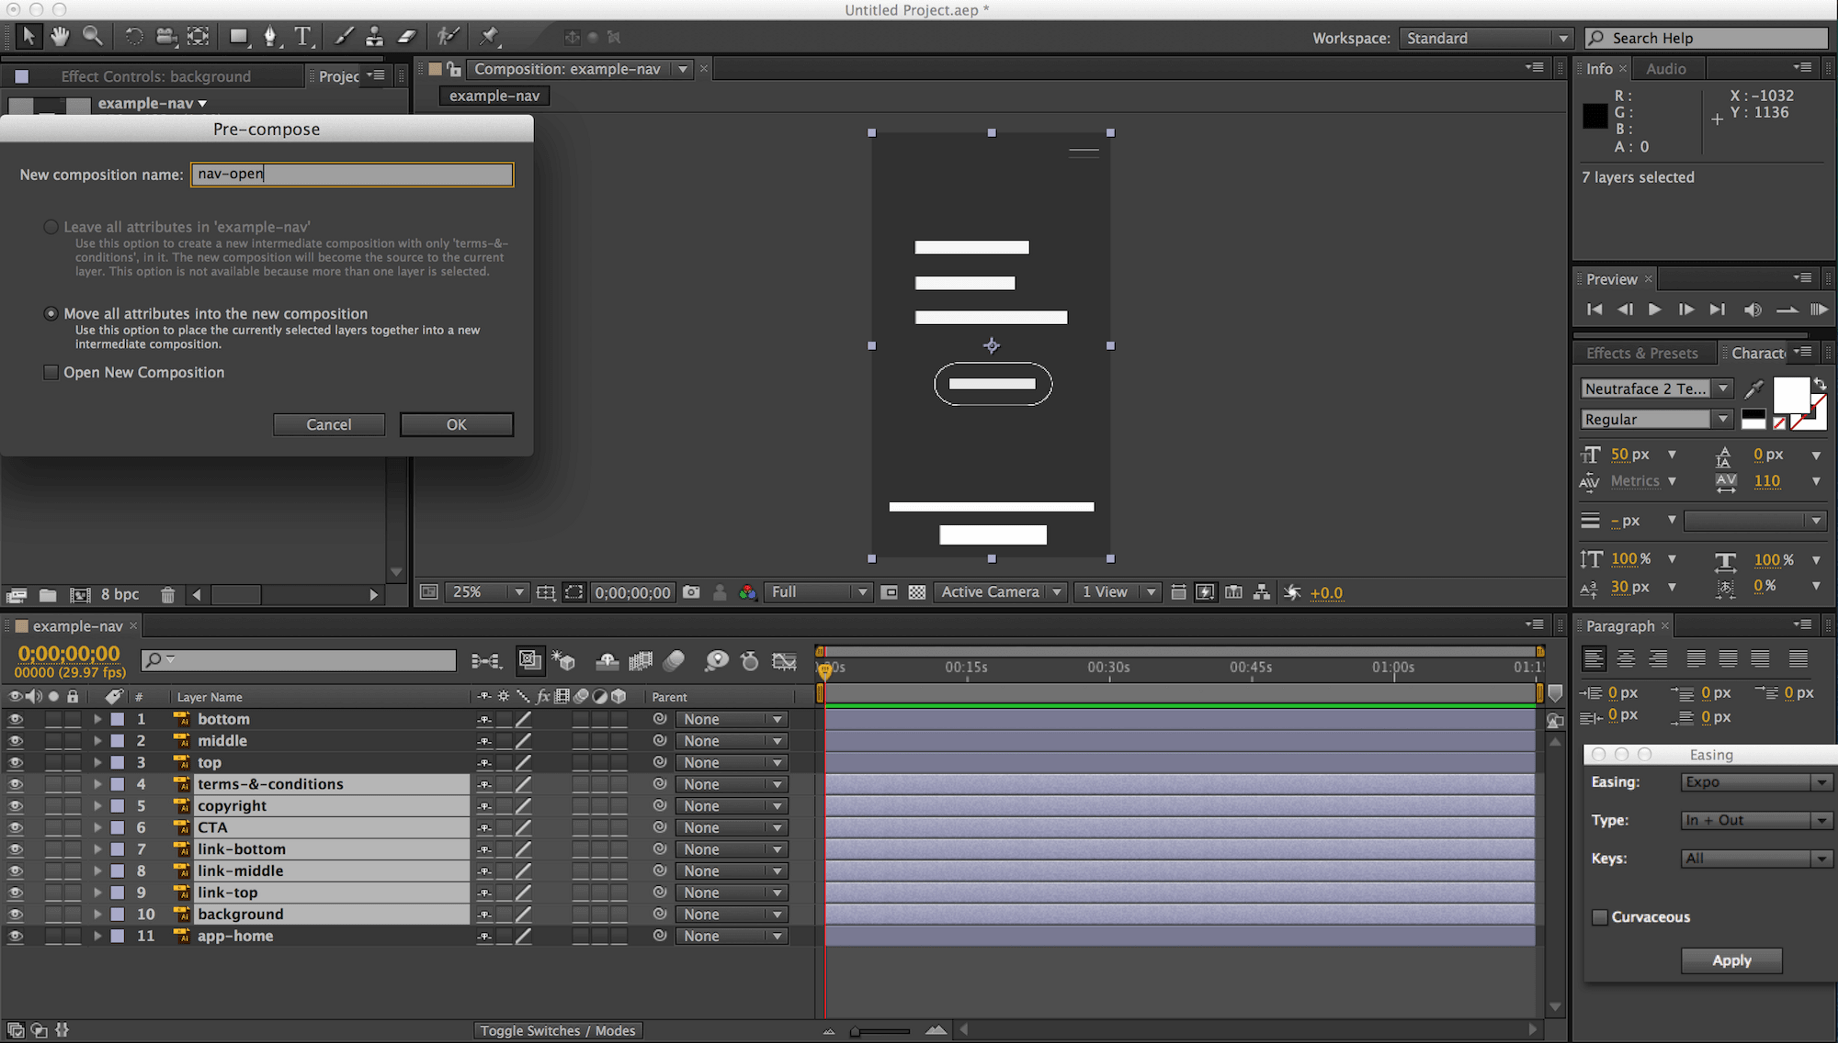Select the Pen tool
The width and height of the screenshot is (1838, 1043).
pos(270,37)
